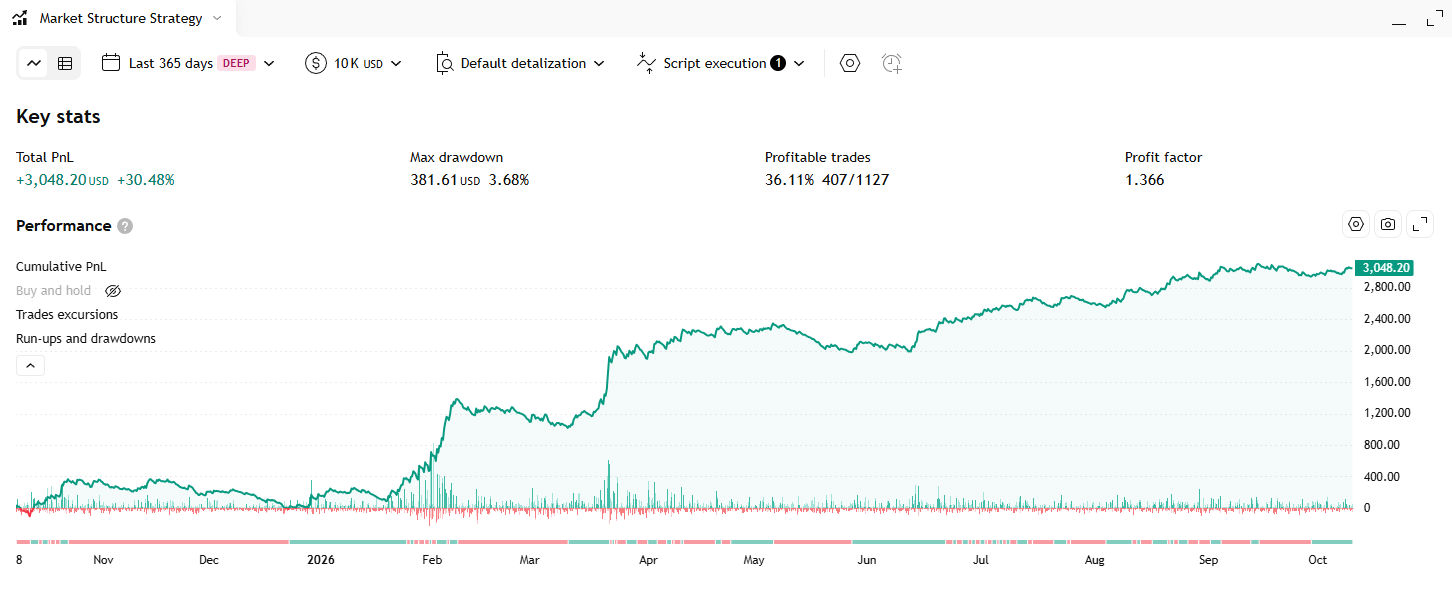This screenshot has width=1452, height=590.
Task: Click the +30.48% Total PnL percentage
Action: (146, 181)
